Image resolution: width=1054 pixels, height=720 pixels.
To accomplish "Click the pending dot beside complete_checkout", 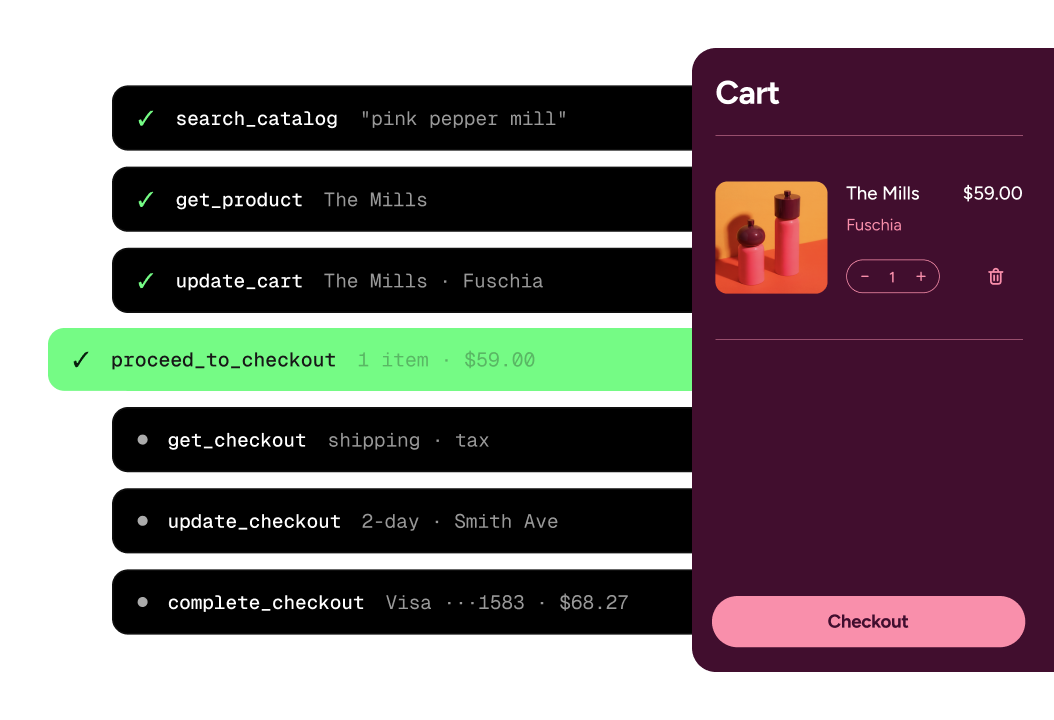I will coord(143,602).
